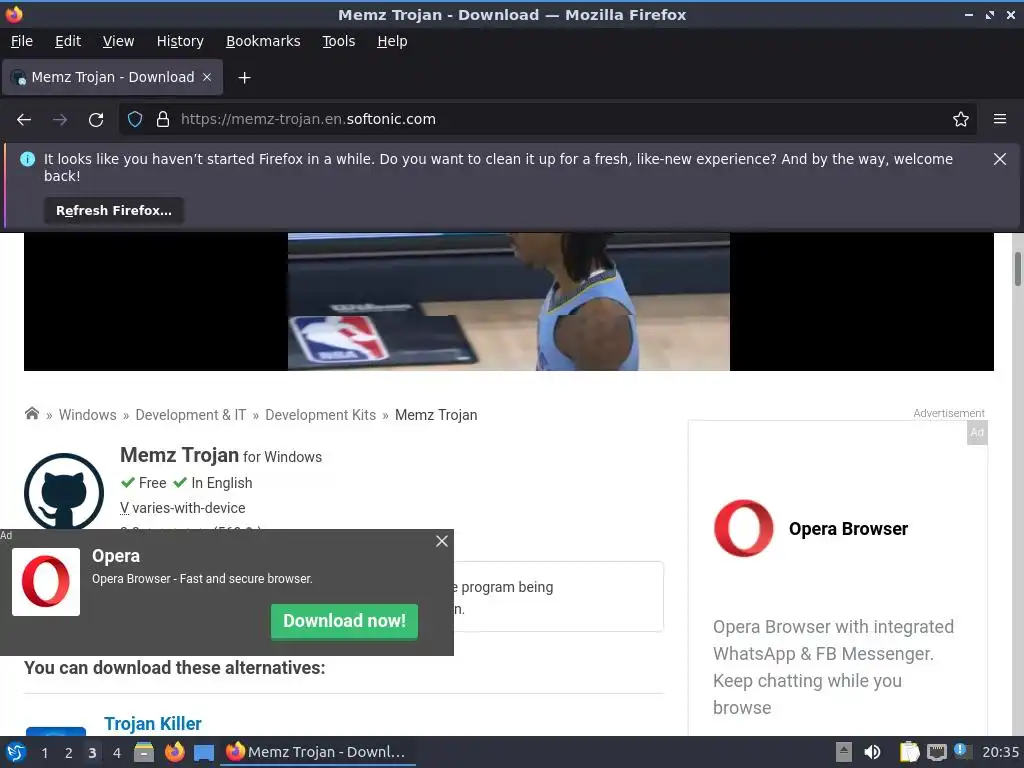Click the home breadcrumb icon
Image resolution: width=1024 pixels, height=768 pixels.
point(31,413)
